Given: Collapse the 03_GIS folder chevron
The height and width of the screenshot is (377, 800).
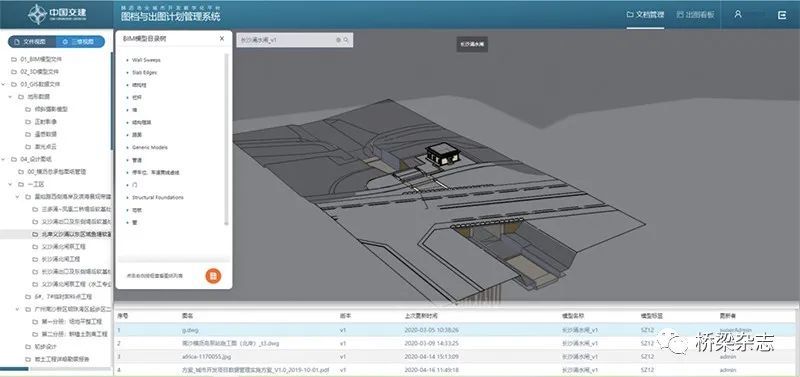Looking at the screenshot, I should pyautogui.click(x=4, y=84).
